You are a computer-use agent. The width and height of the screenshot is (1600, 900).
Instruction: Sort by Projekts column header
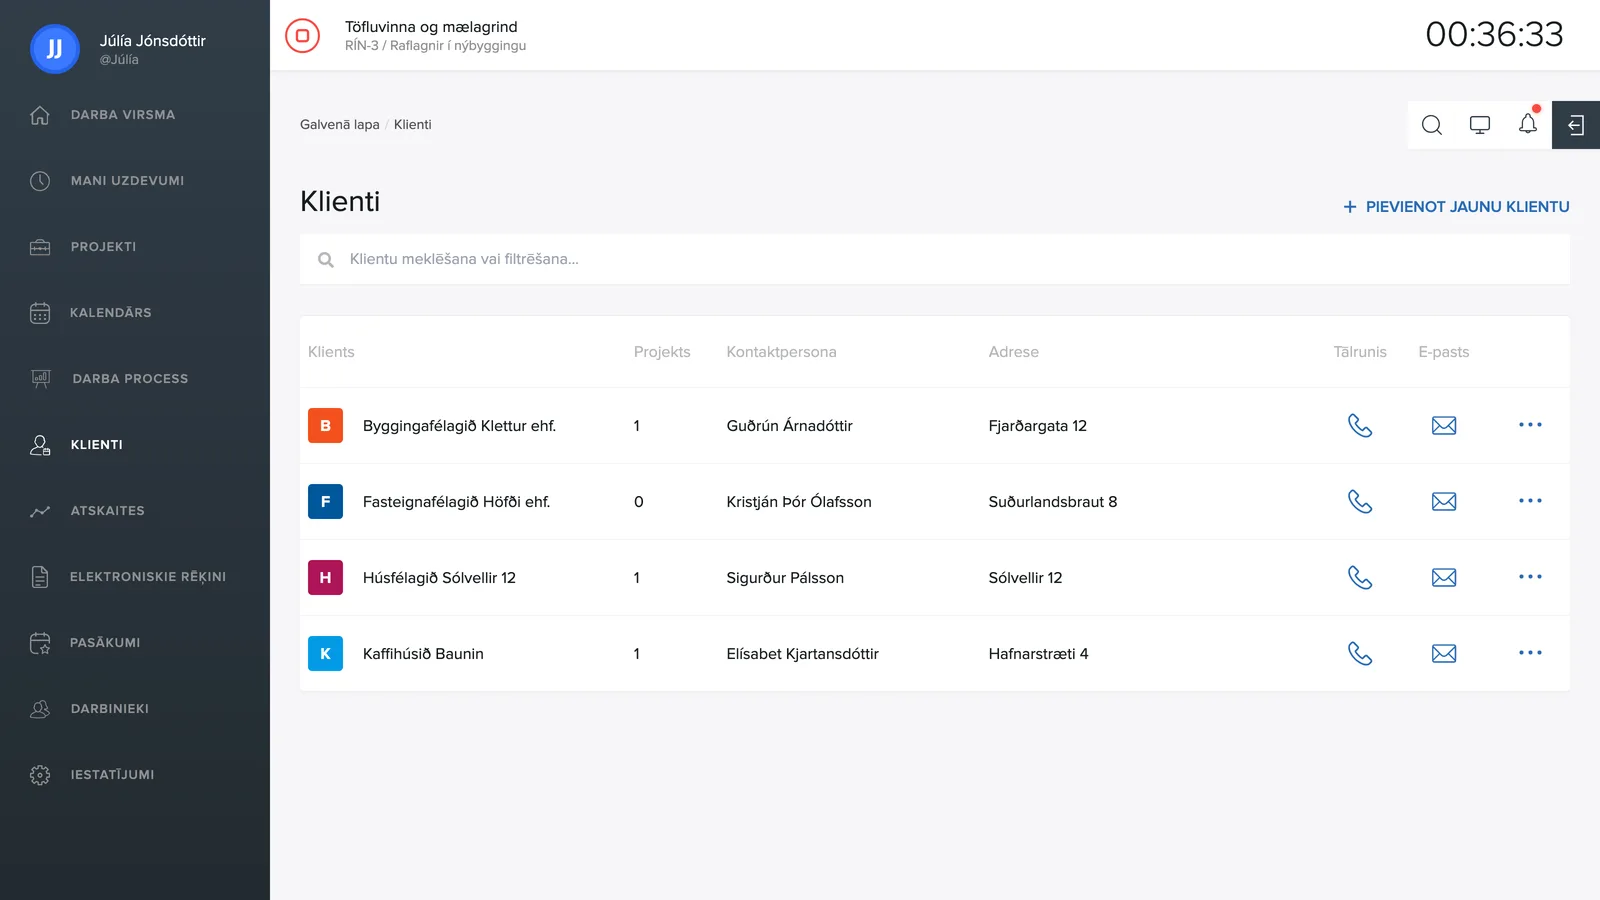pos(662,352)
